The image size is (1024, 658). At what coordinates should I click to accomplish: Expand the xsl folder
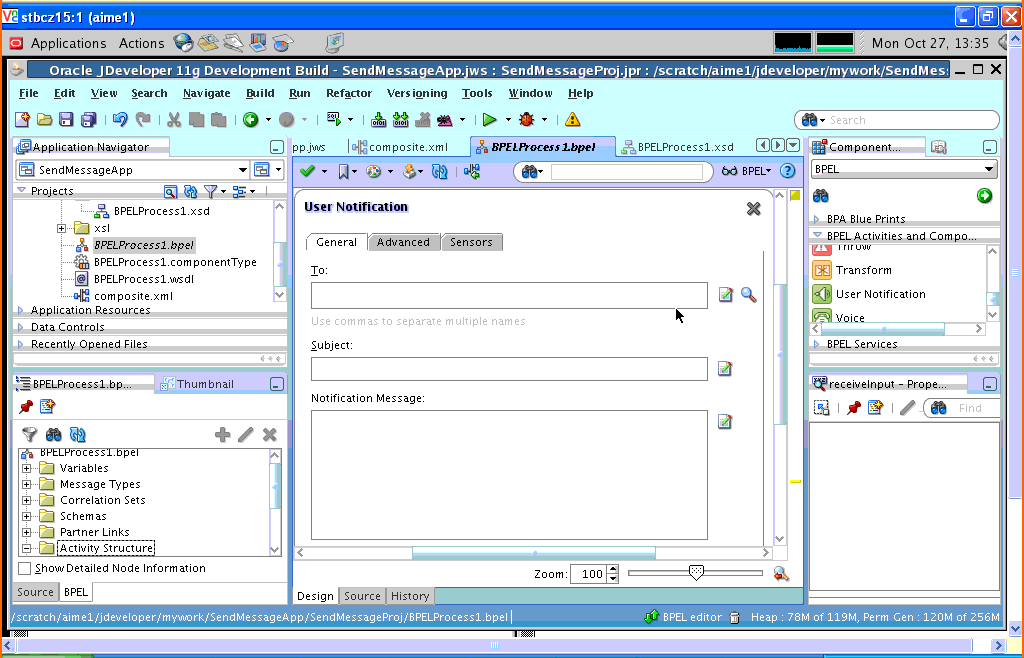(61, 228)
